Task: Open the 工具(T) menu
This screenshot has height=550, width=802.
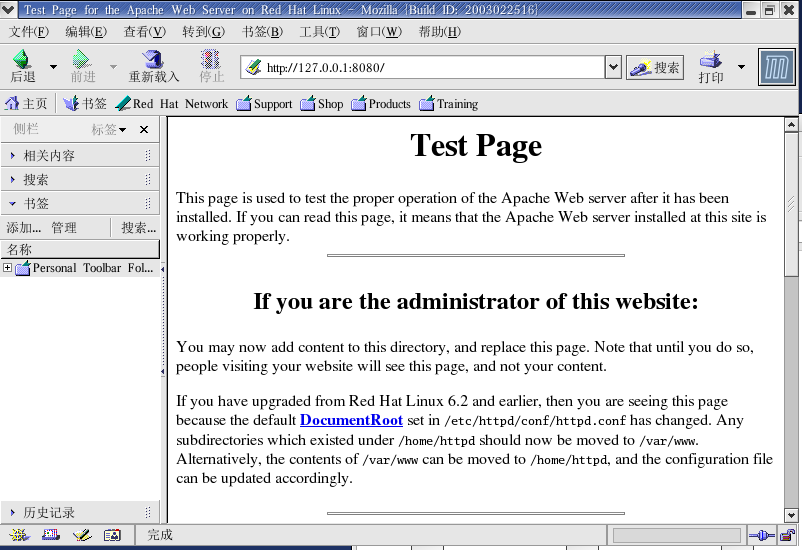Action: click(319, 32)
